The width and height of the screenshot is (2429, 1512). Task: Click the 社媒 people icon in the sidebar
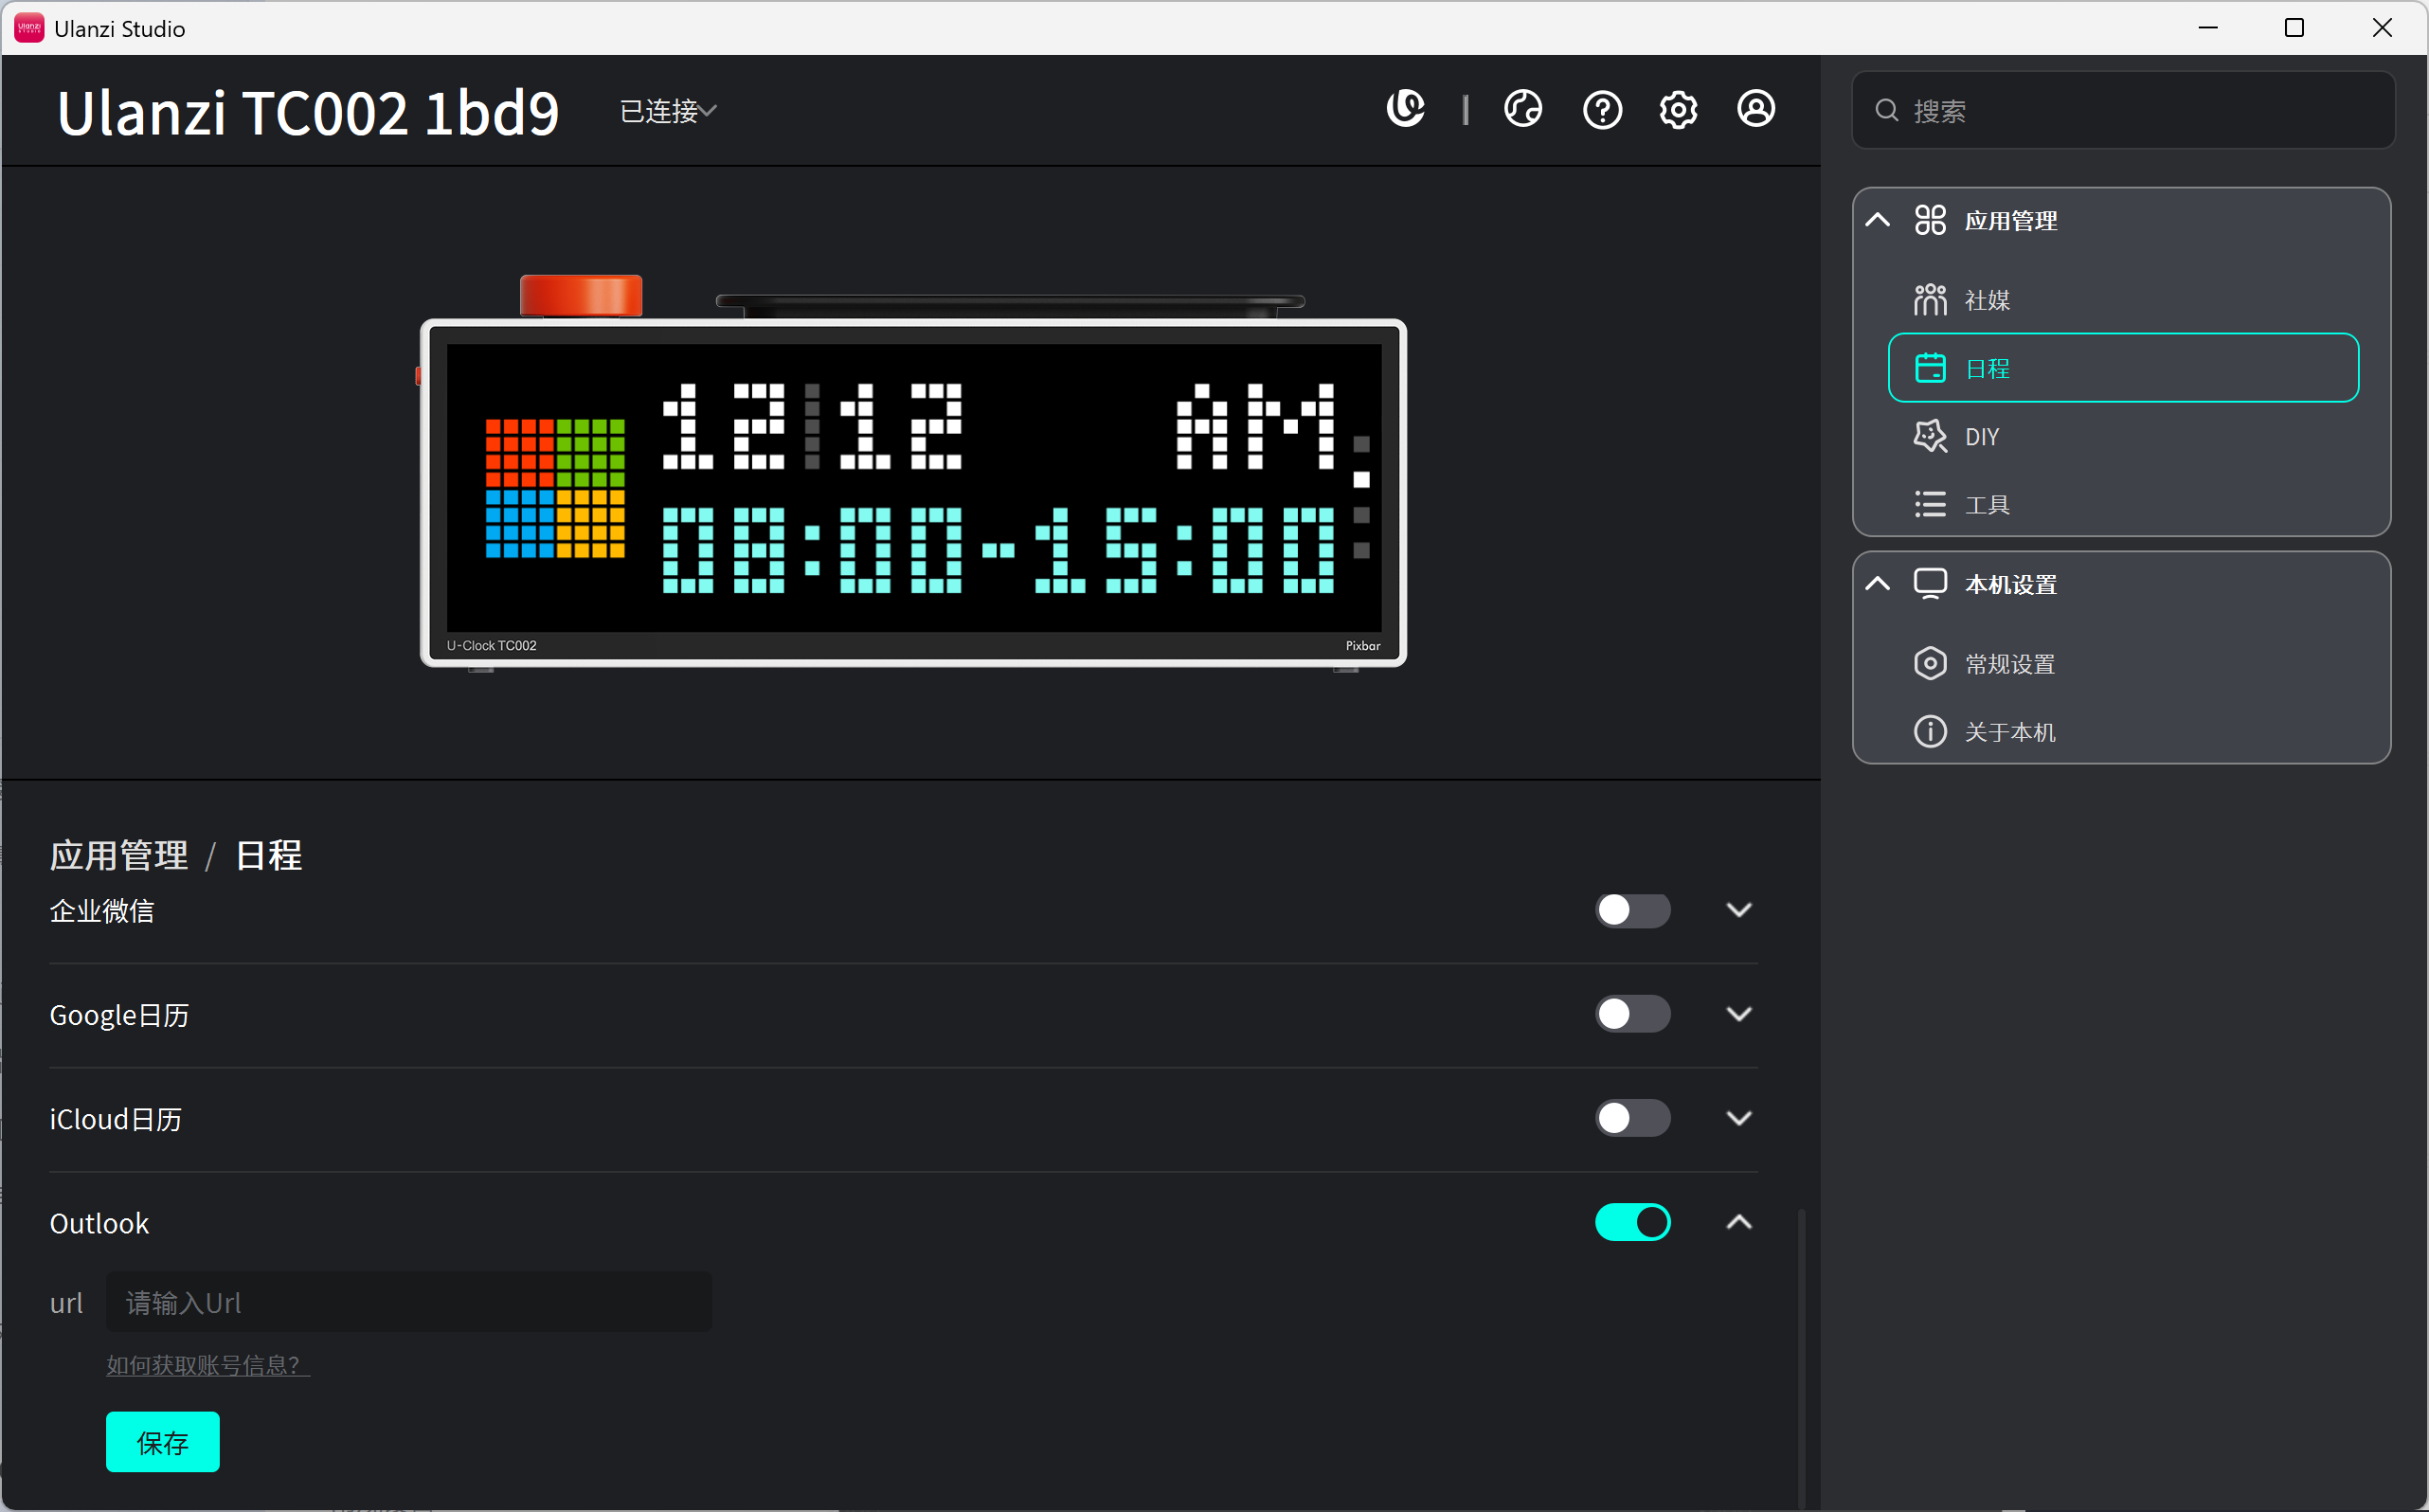pos(1930,300)
